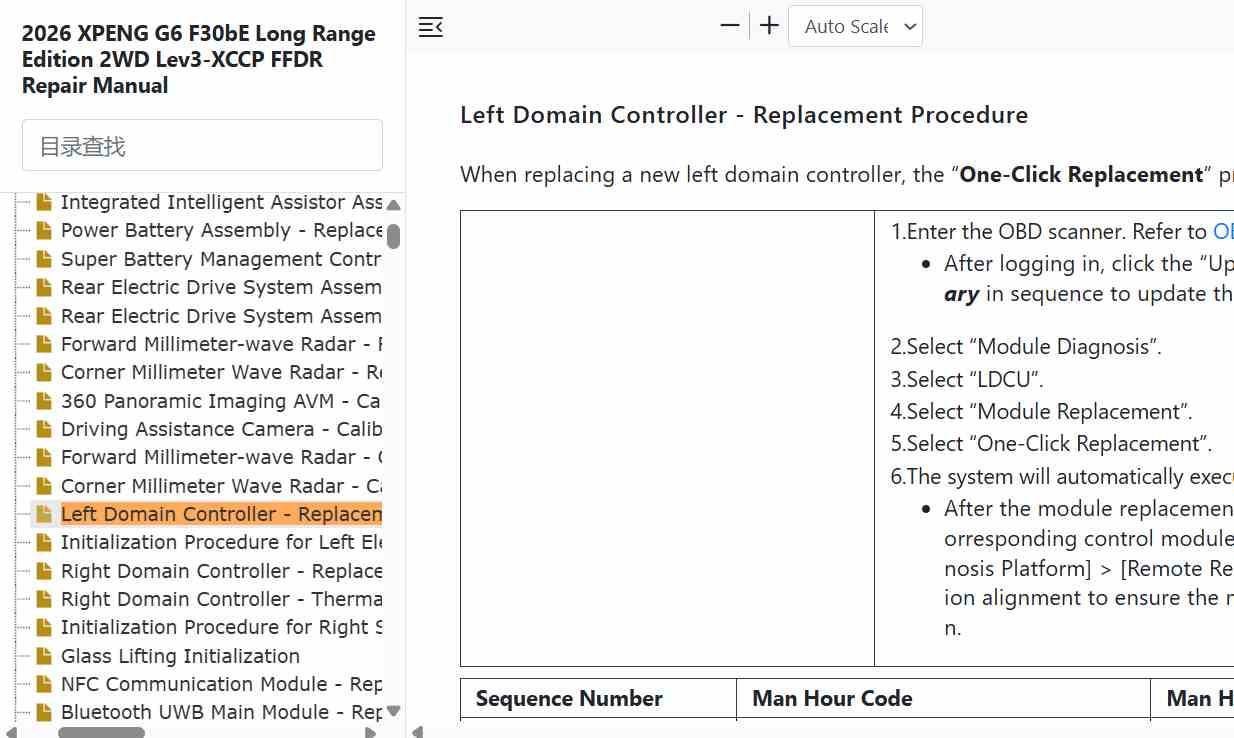The height and width of the screenshot is (738, 1234).
Task: Click sidebar vertical scrollbar down arrow
Action: coord(393,711)
